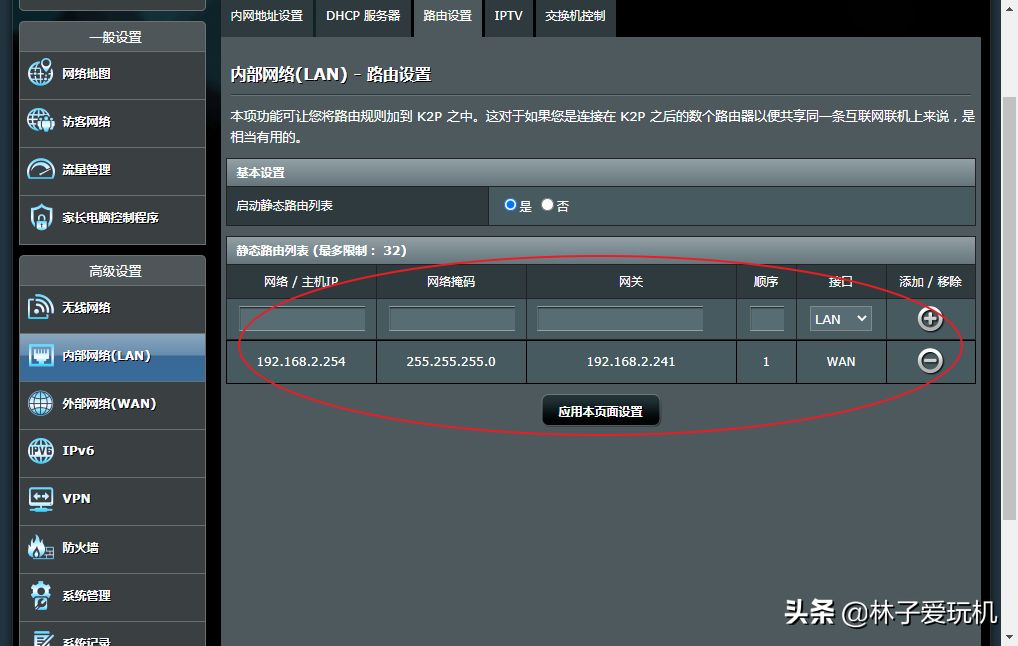Screen dimensions: 1018x646
Task: Click the 网络/主机IP input field
Action: tap(302, 319)
